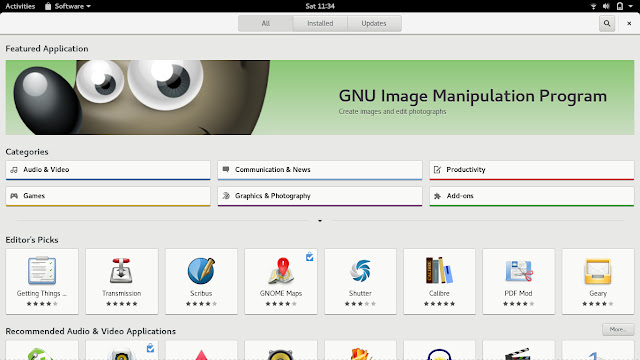The width and height of the screenshot is (640, 360).
Task: Open GNOME Maps app tile
Action: click(x=281, y=281)
